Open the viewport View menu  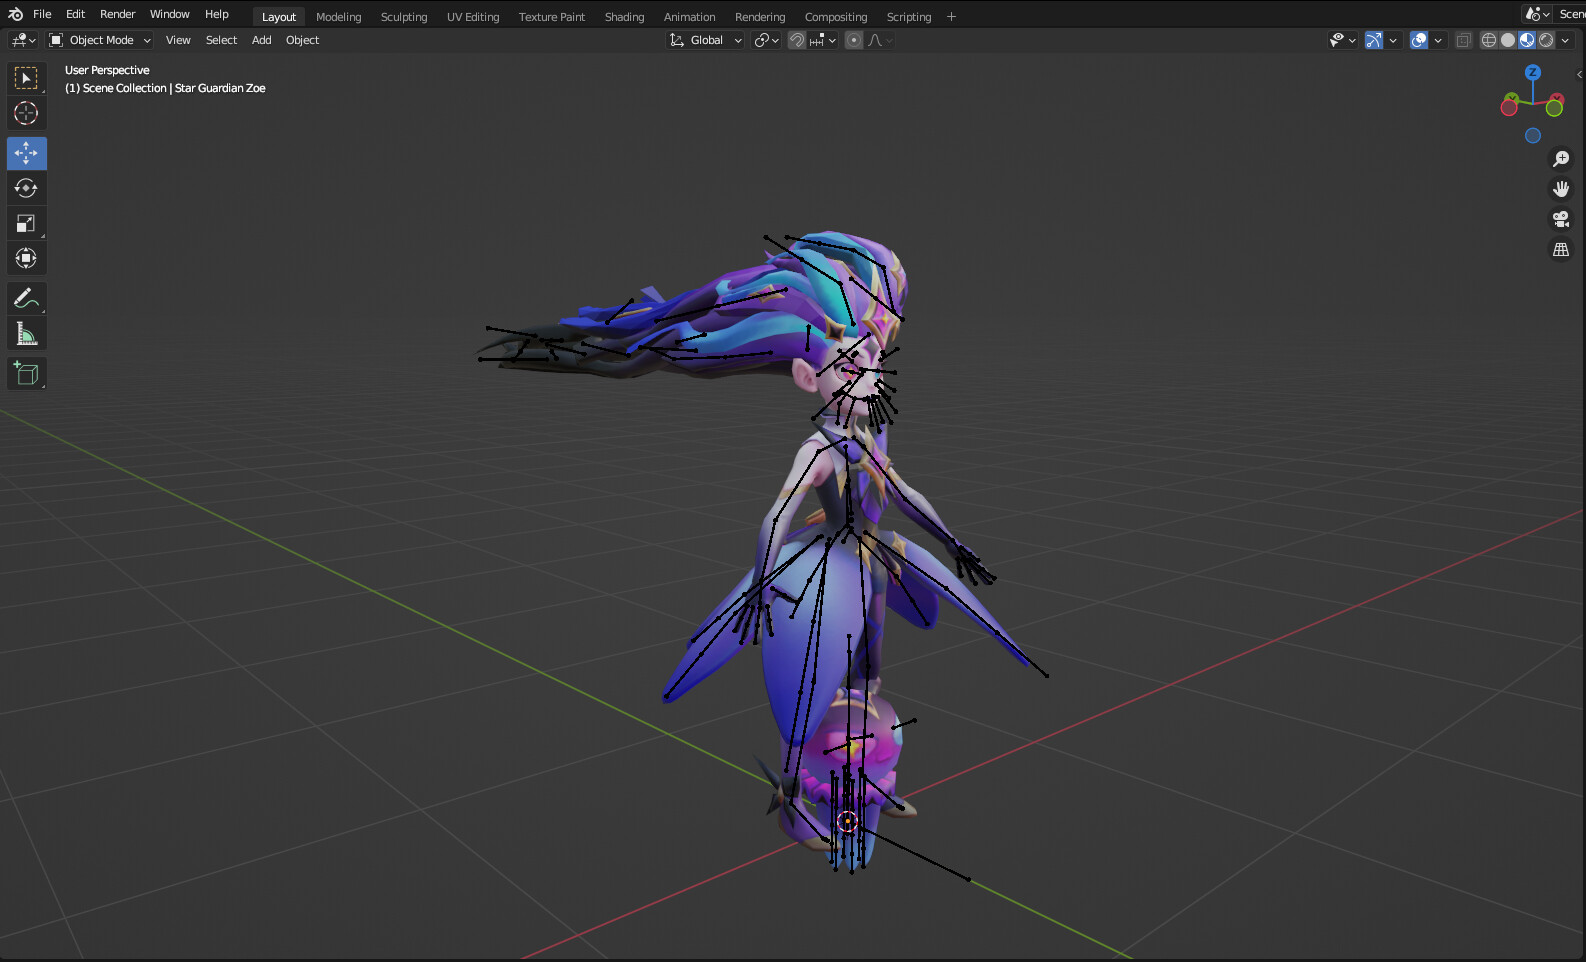pyautogui.click(x=178, y=40)
